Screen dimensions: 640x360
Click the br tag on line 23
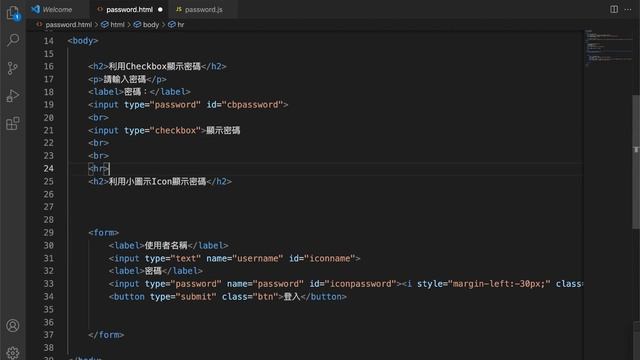tap(98, 156)
